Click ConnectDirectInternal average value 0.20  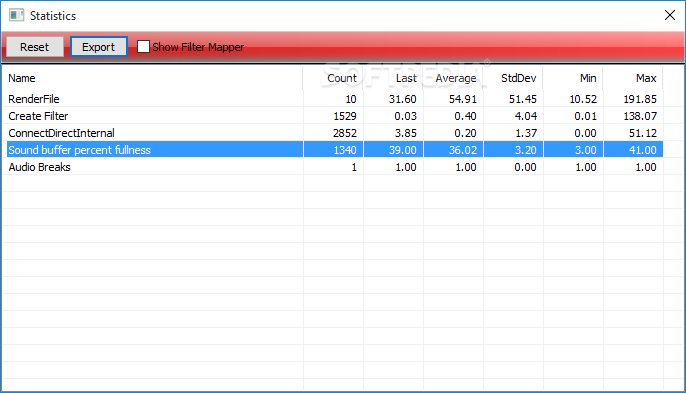point(465,133)
